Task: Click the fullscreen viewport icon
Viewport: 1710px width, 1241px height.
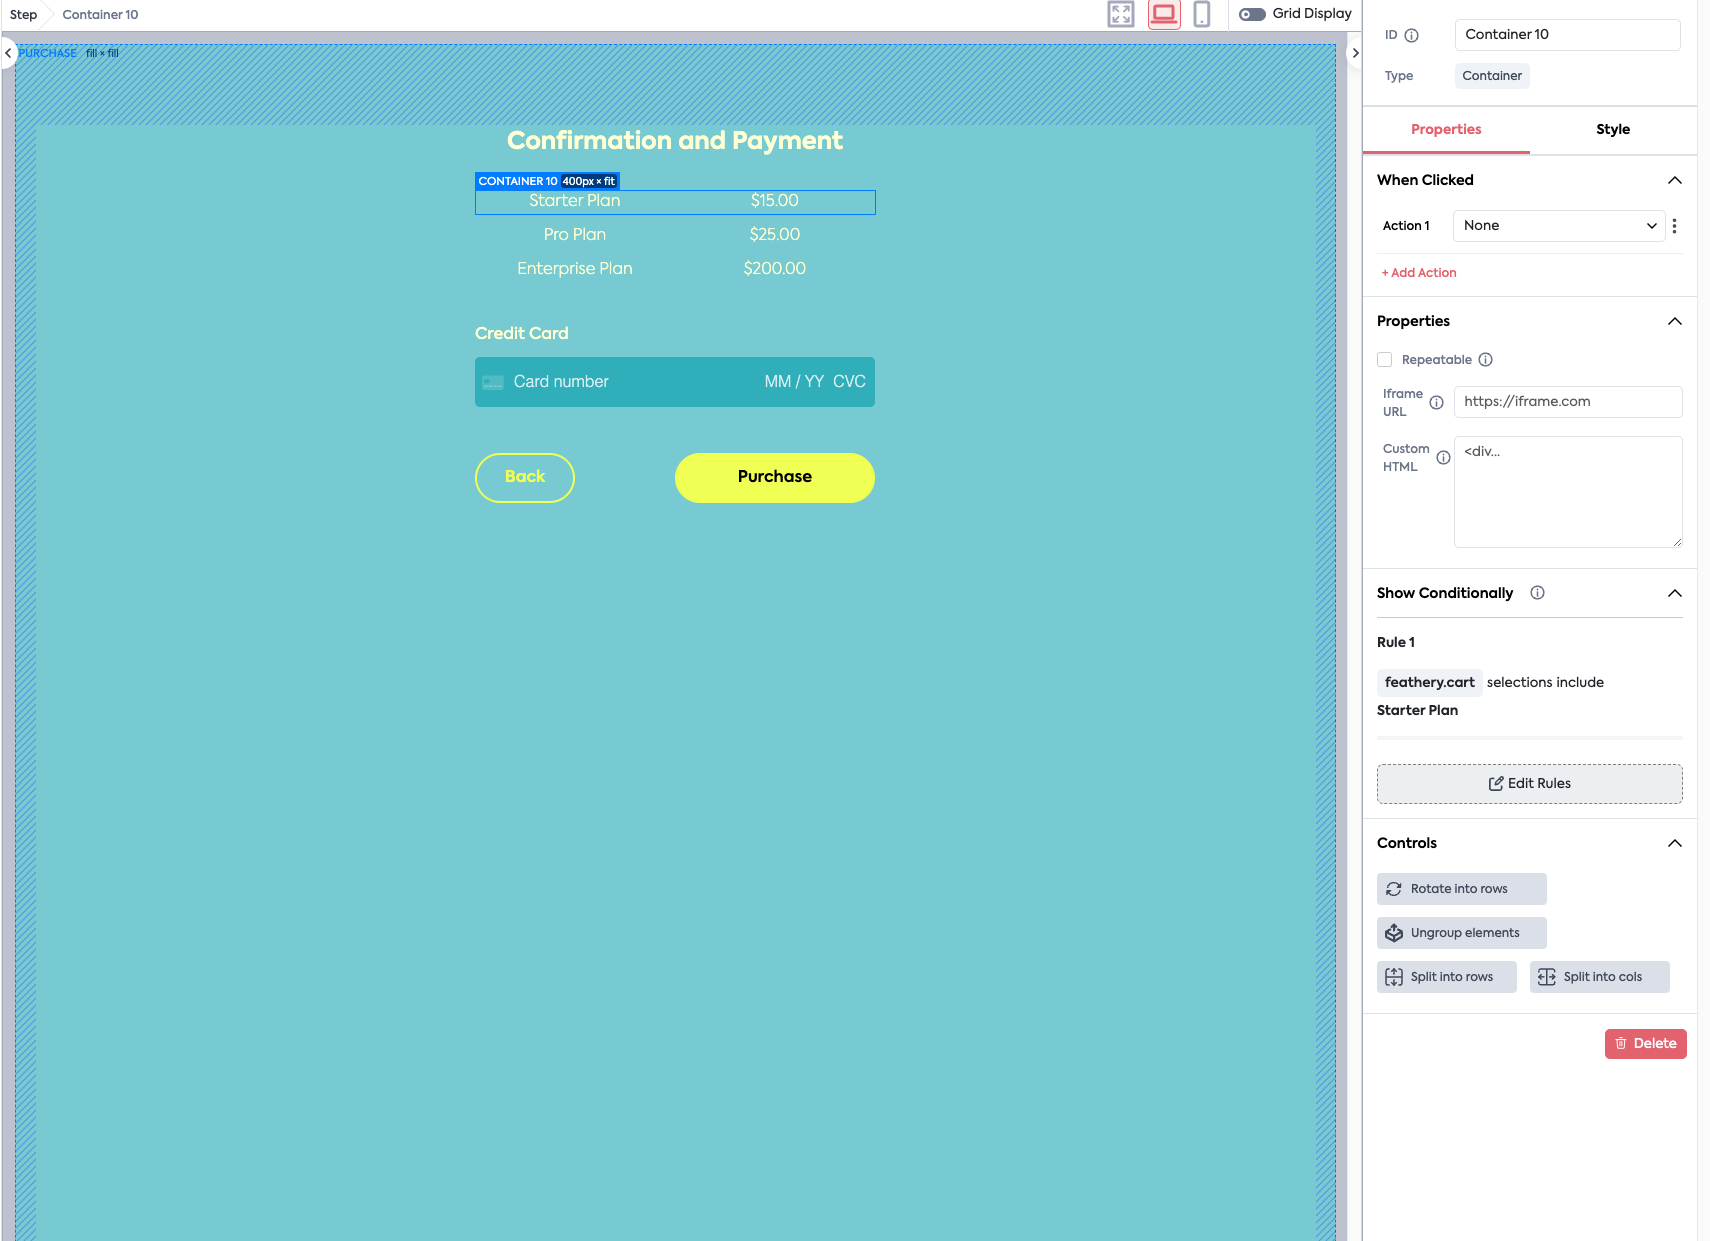Action: point(1121,14)
